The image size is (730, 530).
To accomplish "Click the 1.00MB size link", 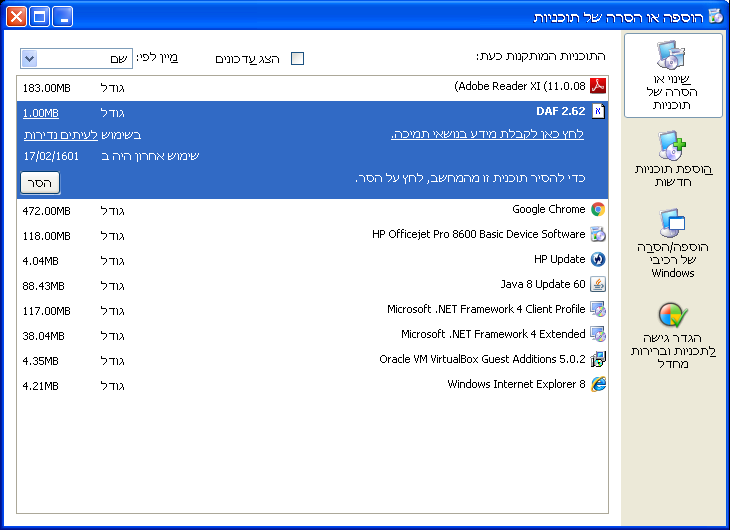I will pyautogui.click(x=41, y=113).
